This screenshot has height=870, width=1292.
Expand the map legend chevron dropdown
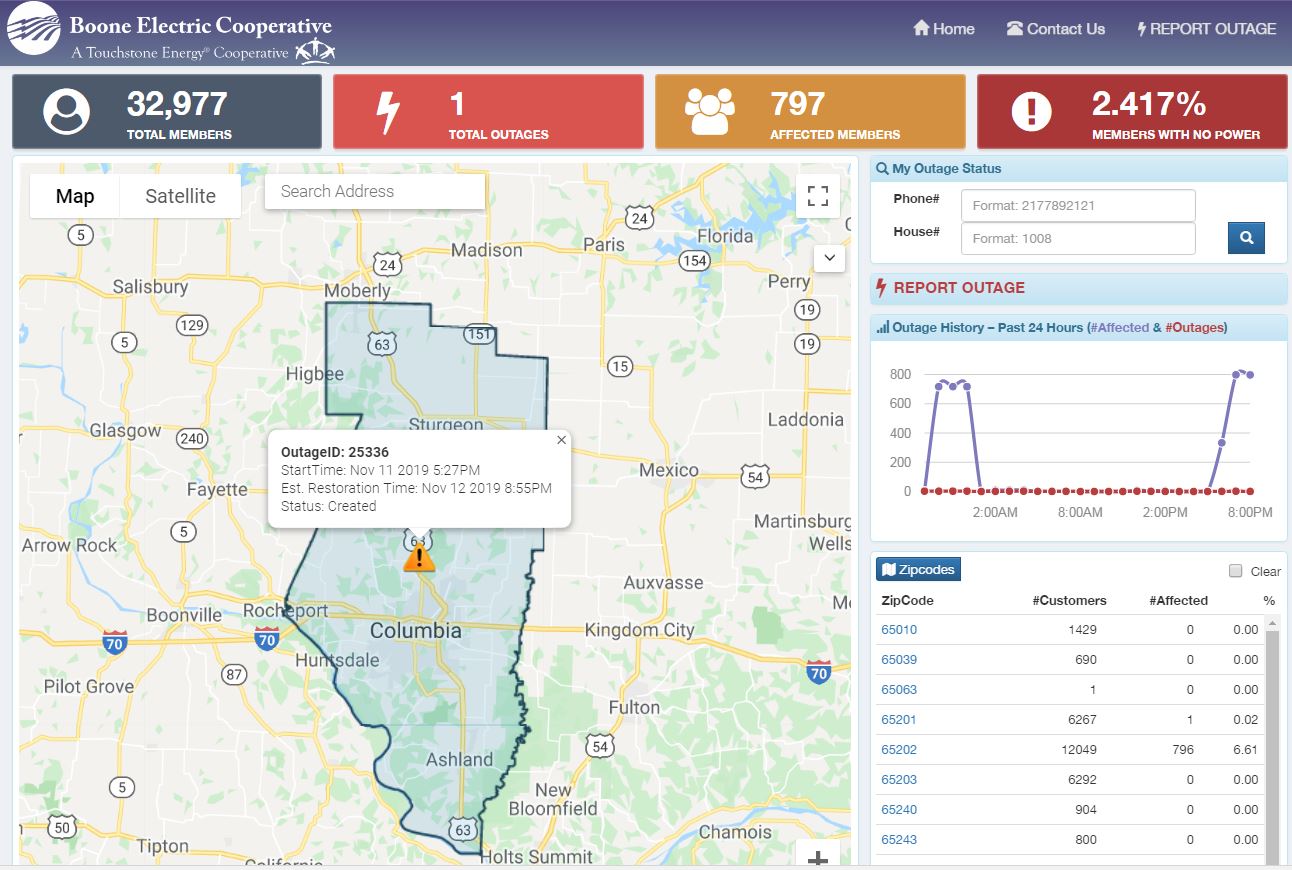coord(829,258)
